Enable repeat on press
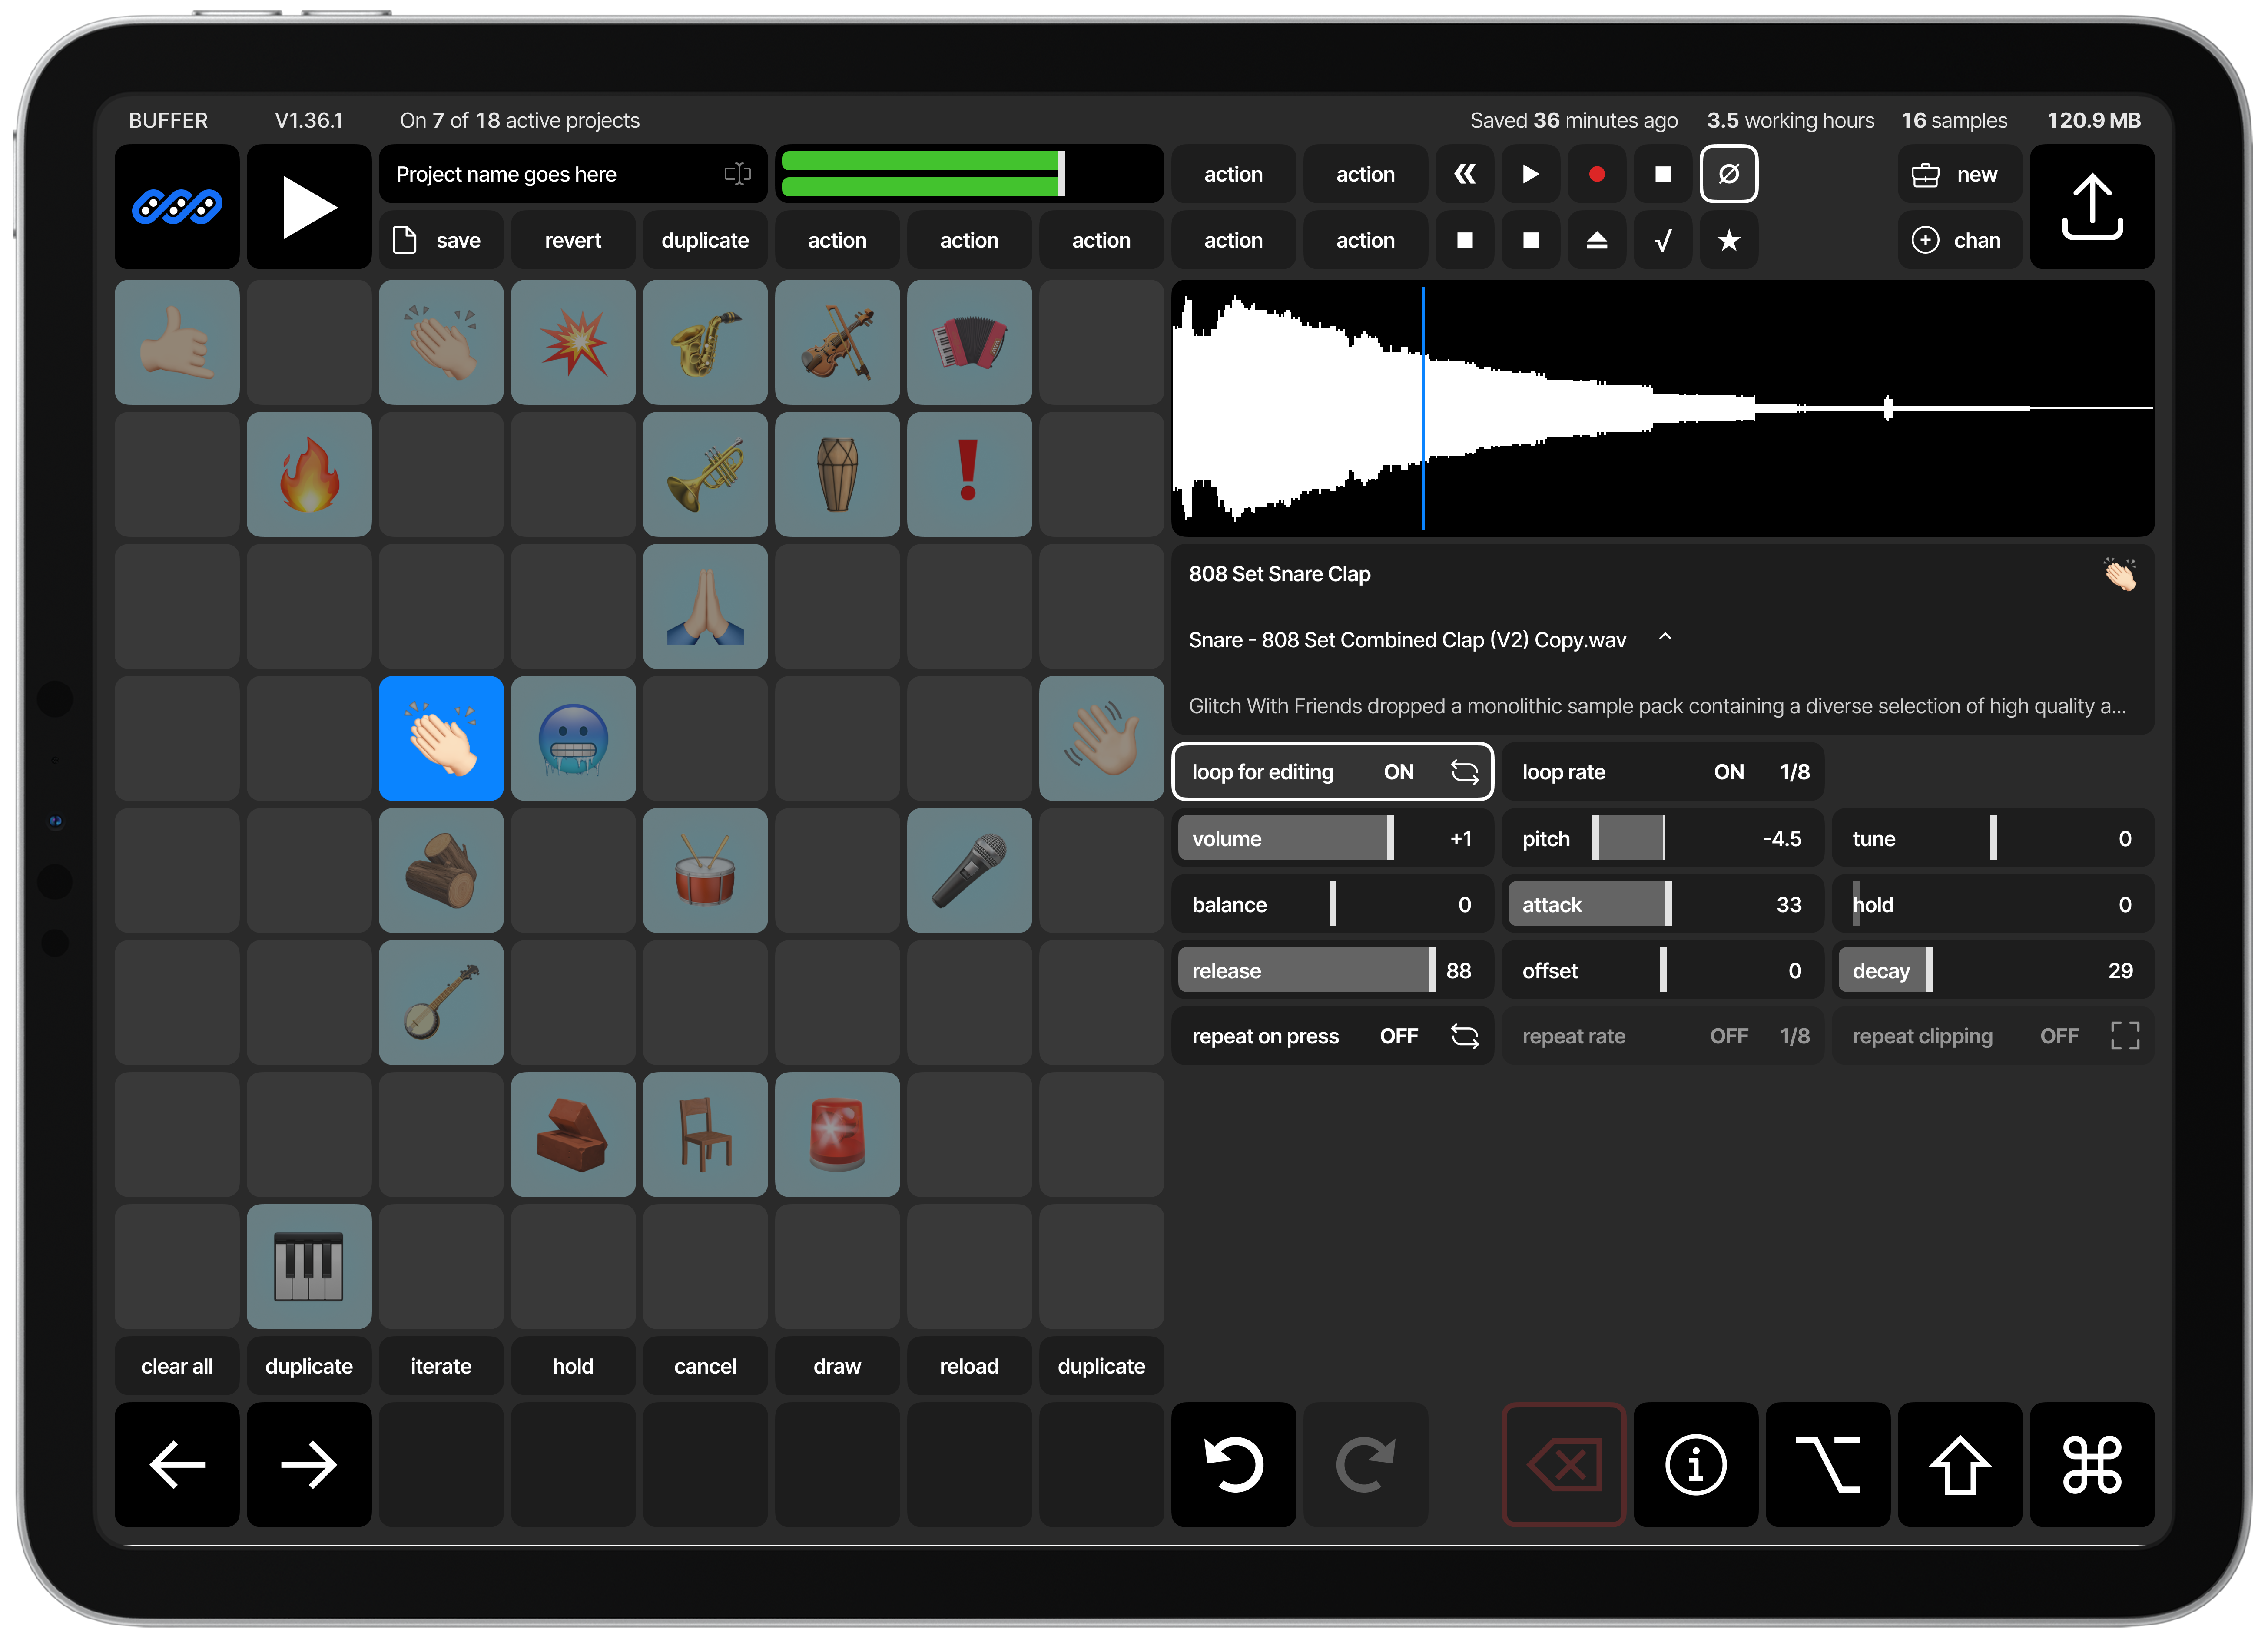Viewport: 2268px width, 1642px height. click(1333, 1036)
